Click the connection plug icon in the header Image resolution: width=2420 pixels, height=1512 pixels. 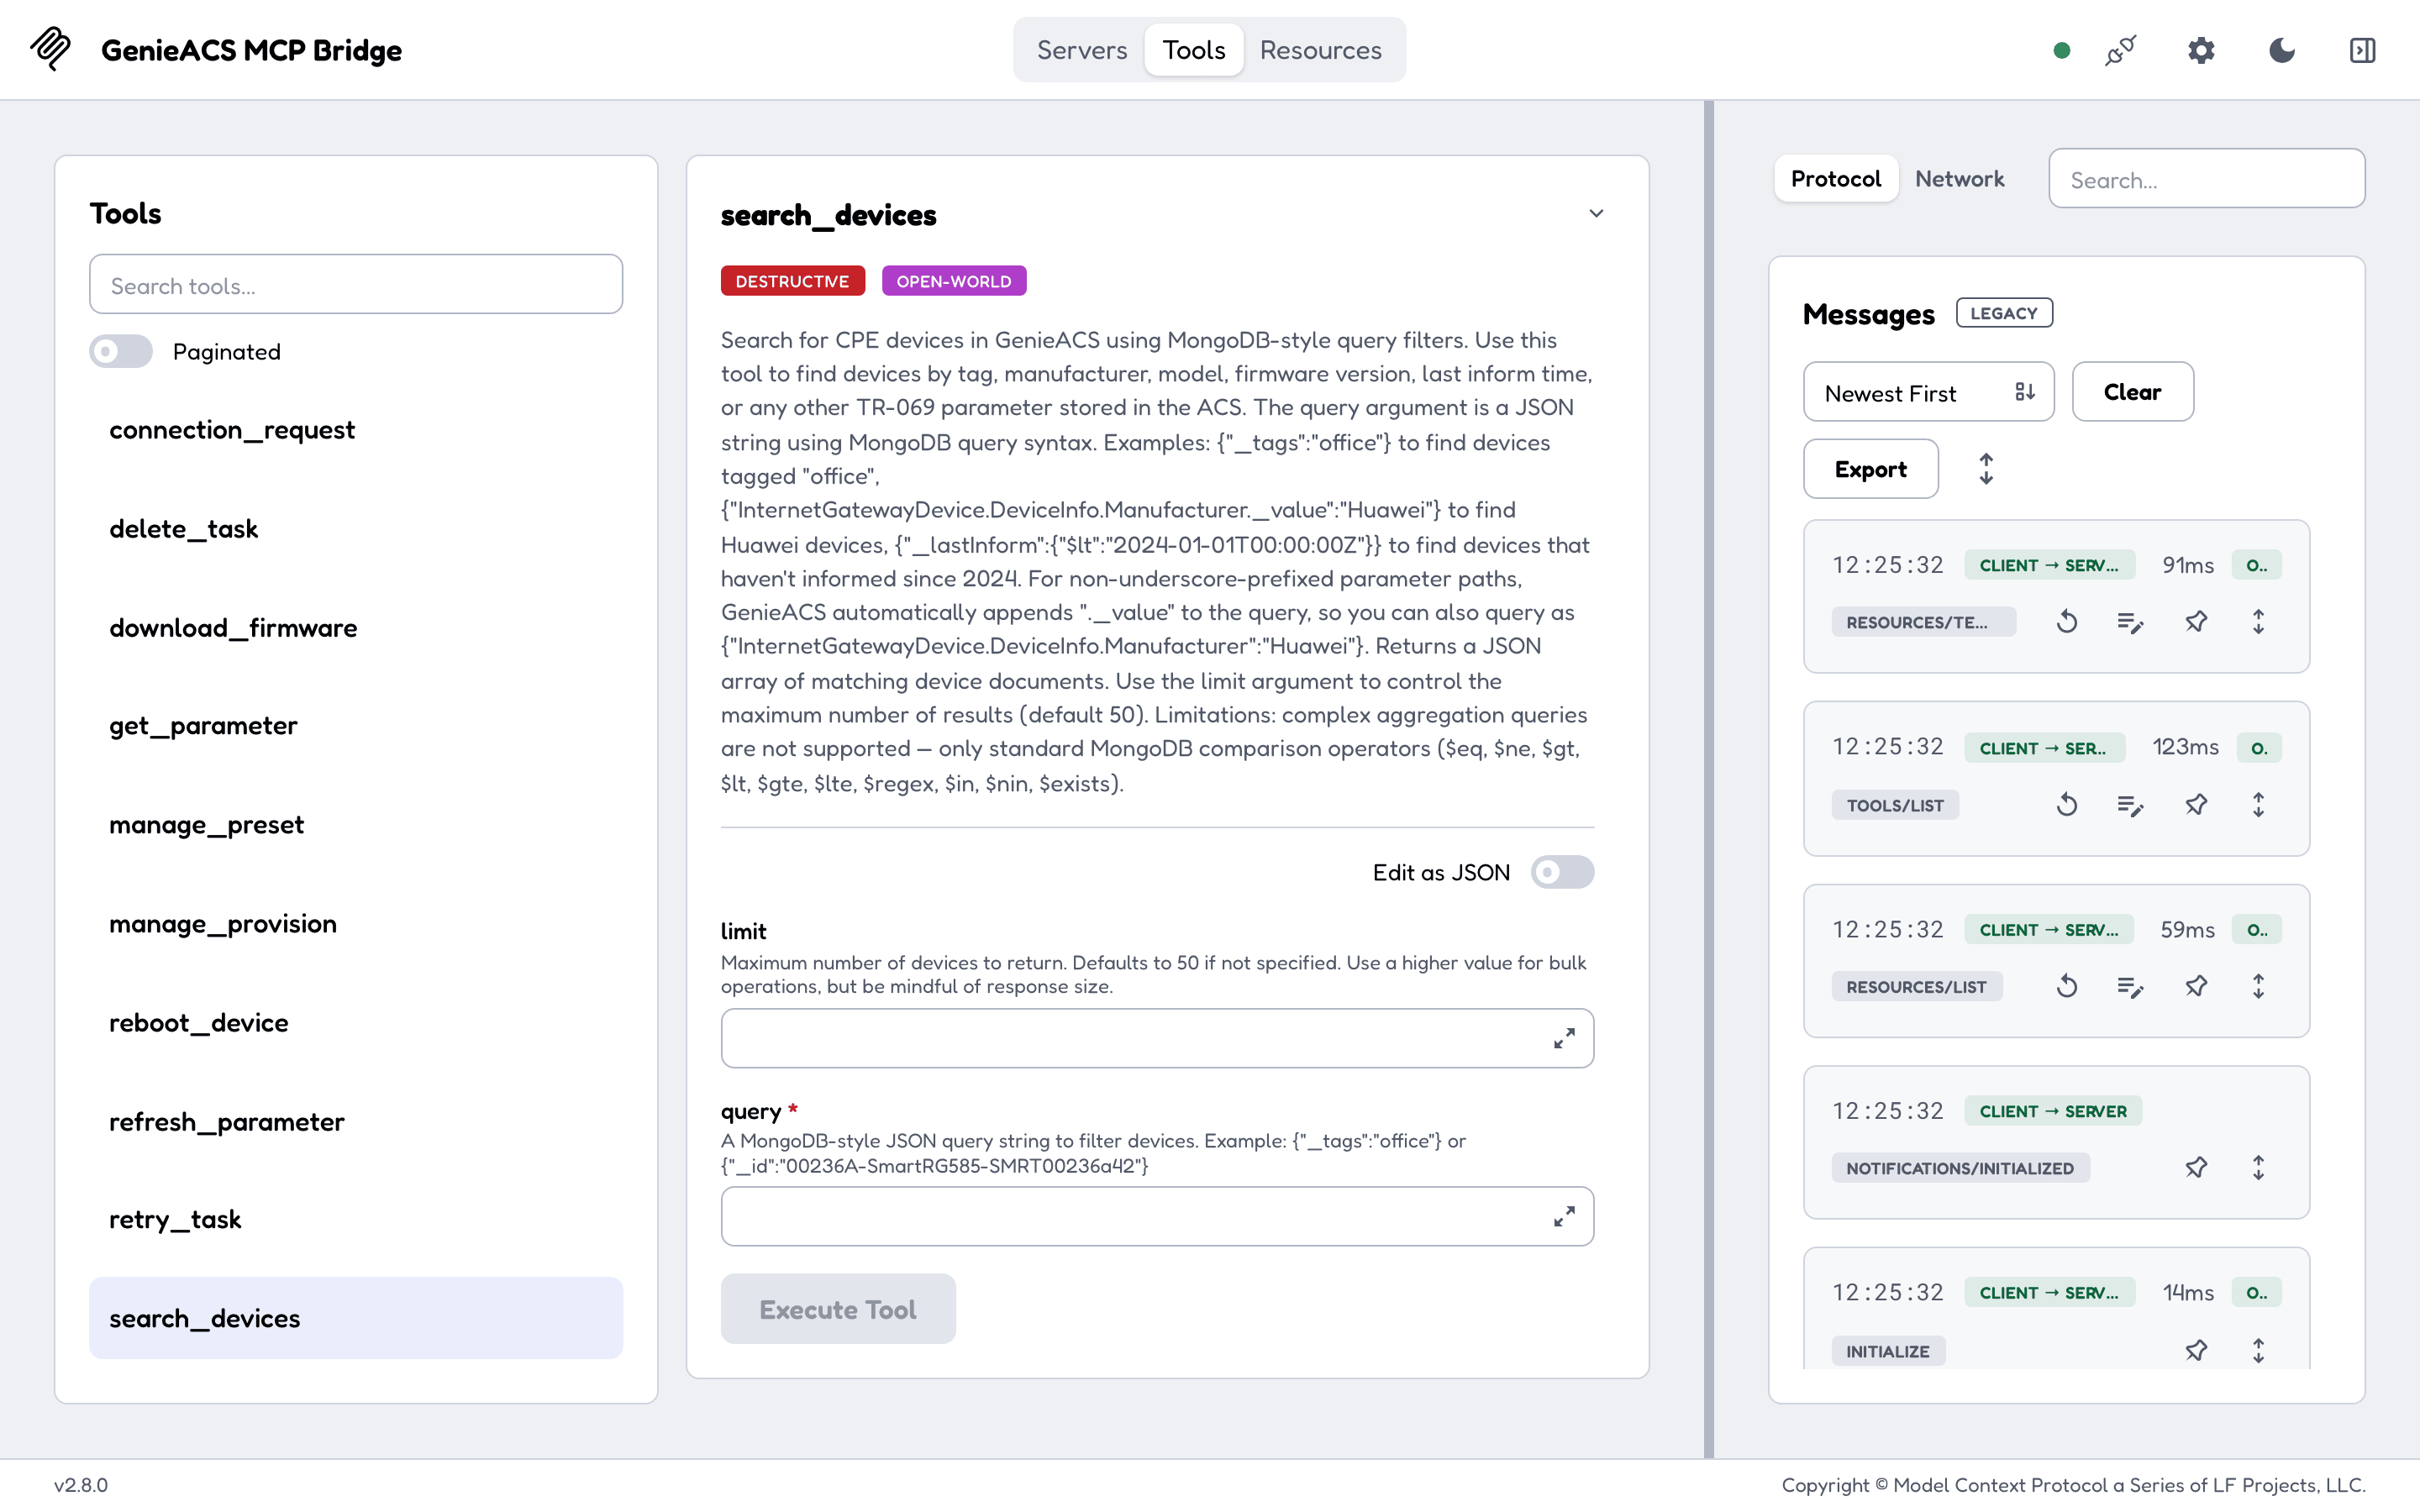[x=2120, y=50]
